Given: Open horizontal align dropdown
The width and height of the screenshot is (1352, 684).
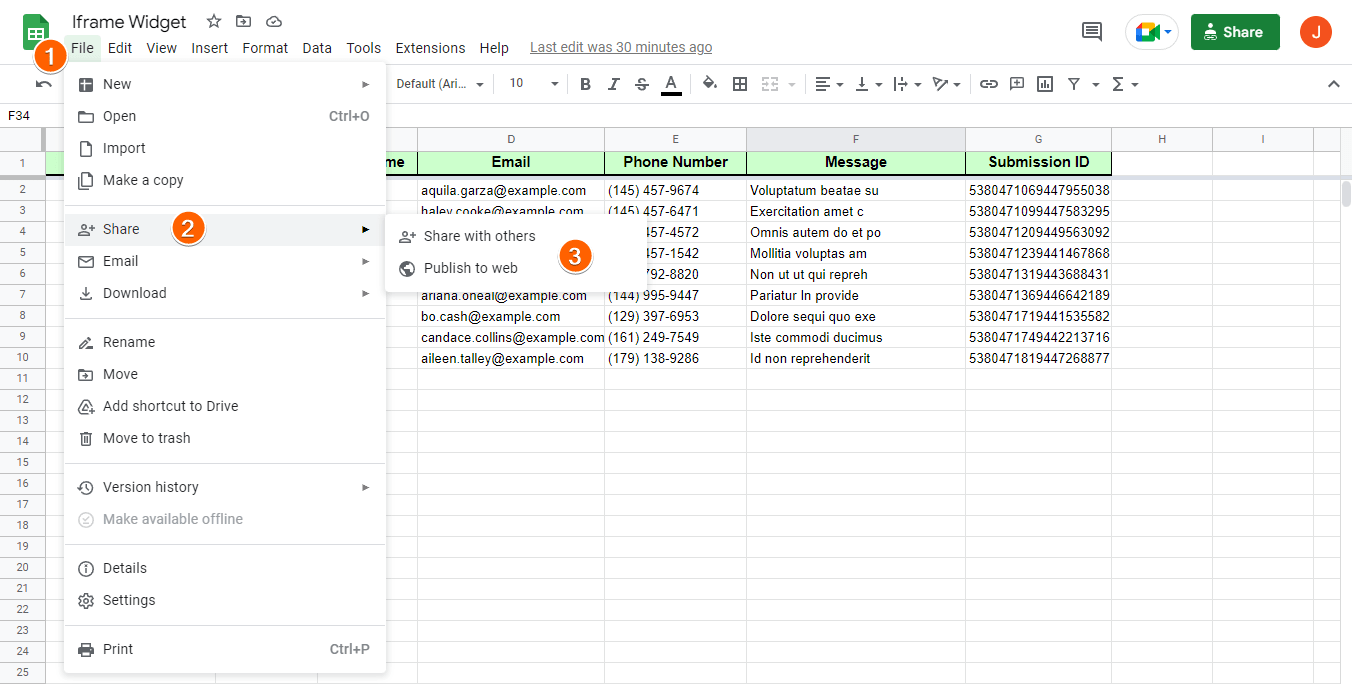Looking at the screenshot, I should coord(829,84).
